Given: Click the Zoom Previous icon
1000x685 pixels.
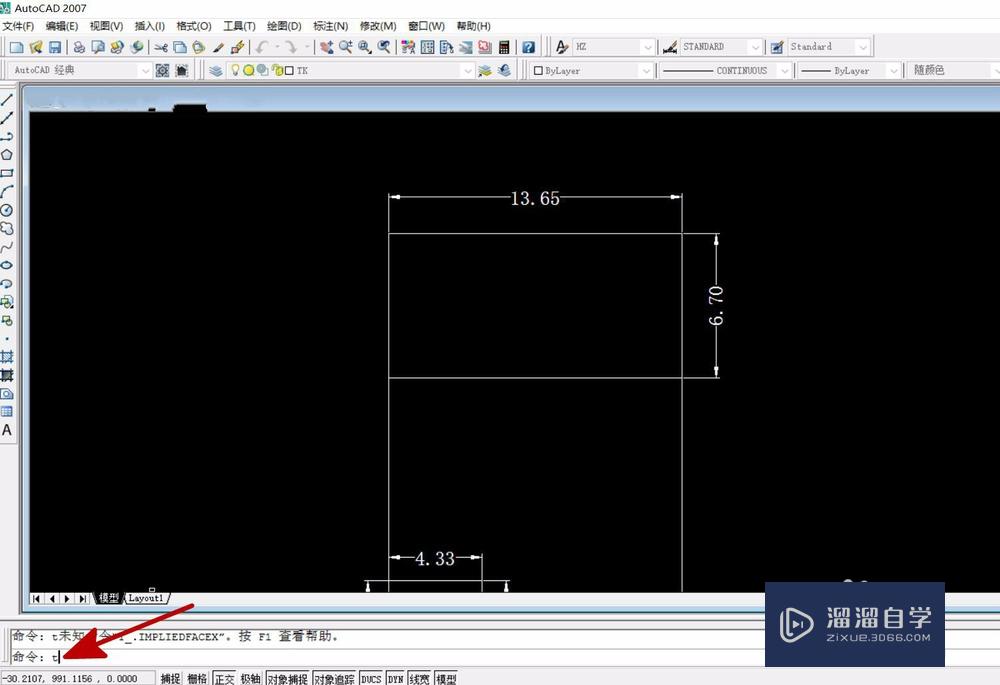Looking at the screenshot, I should (384, 47).
